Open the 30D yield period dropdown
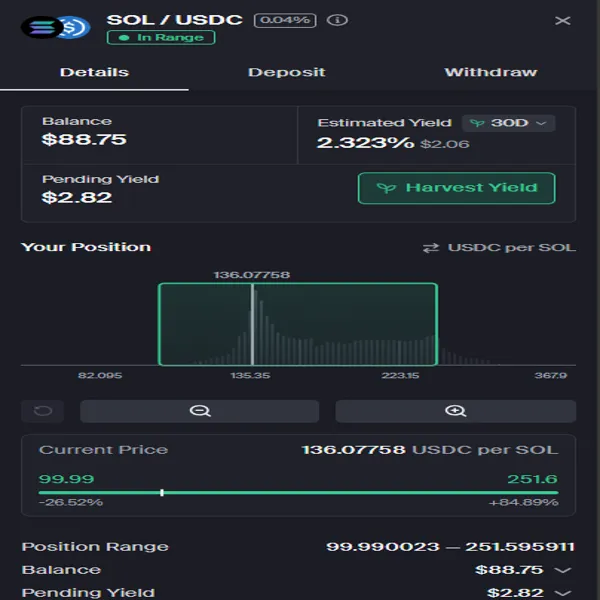Image resolution: width=600 pixels, height=600 pixels. pyautogui.click(x=509, y=123)
